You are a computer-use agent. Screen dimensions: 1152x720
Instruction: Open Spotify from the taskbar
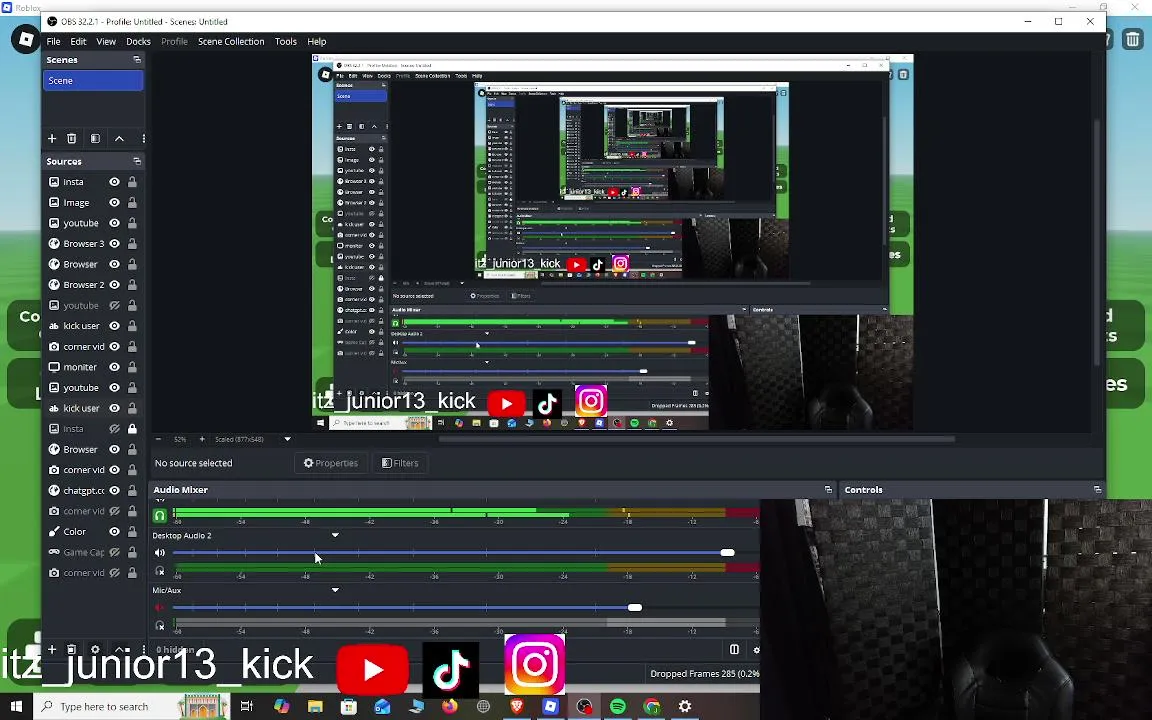click(x=618, y=706)
